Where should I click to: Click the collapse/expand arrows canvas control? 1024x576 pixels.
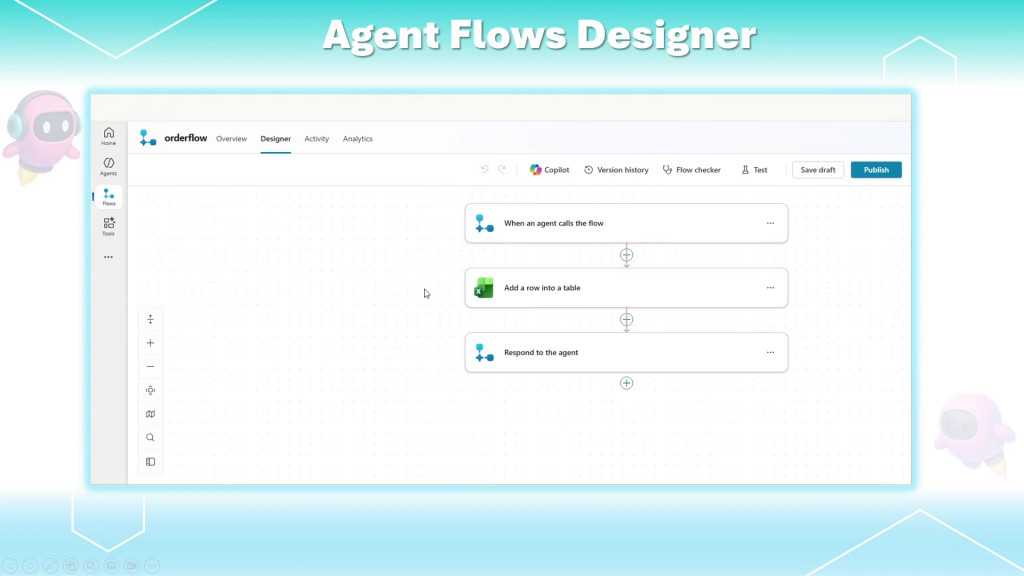(150, 319)
